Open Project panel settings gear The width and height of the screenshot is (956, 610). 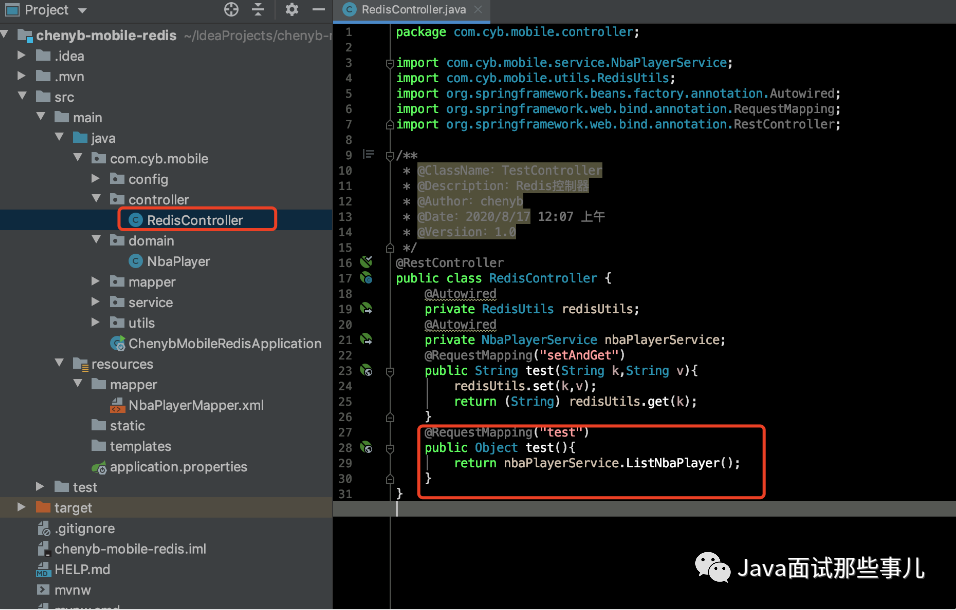tap(292, 9)
